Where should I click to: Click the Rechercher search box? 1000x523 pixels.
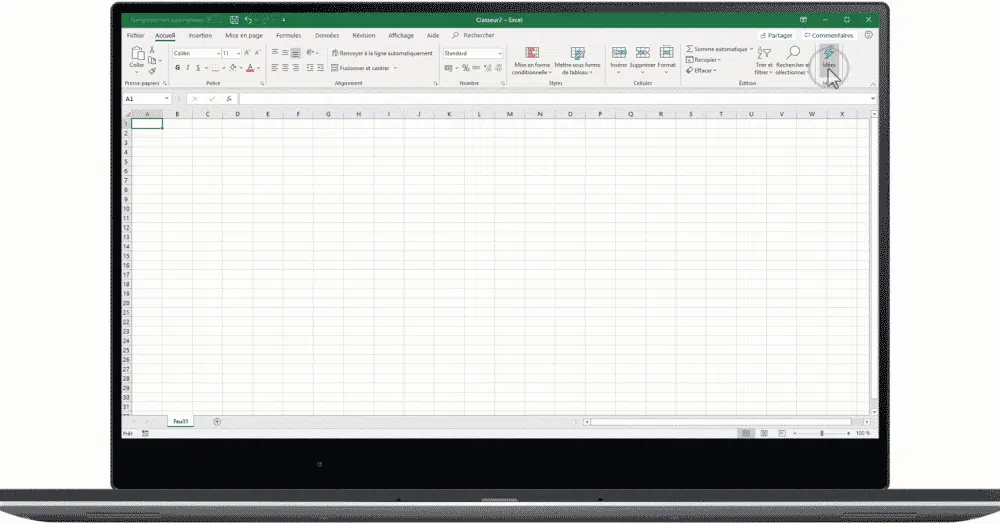pyautogui.click(x=473, y=36)
